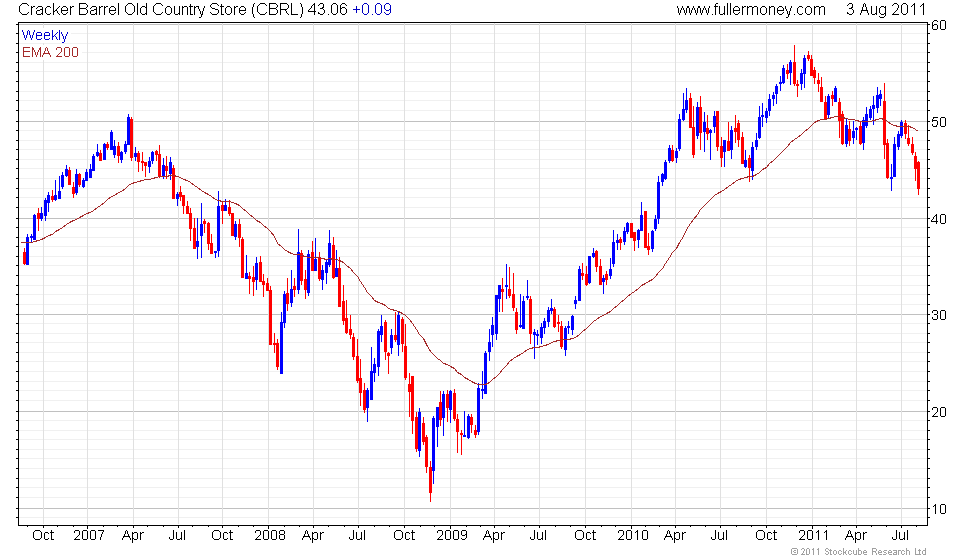Click the +0.09 price change value
The image size is (980, 560).
[x=372, y=10]
